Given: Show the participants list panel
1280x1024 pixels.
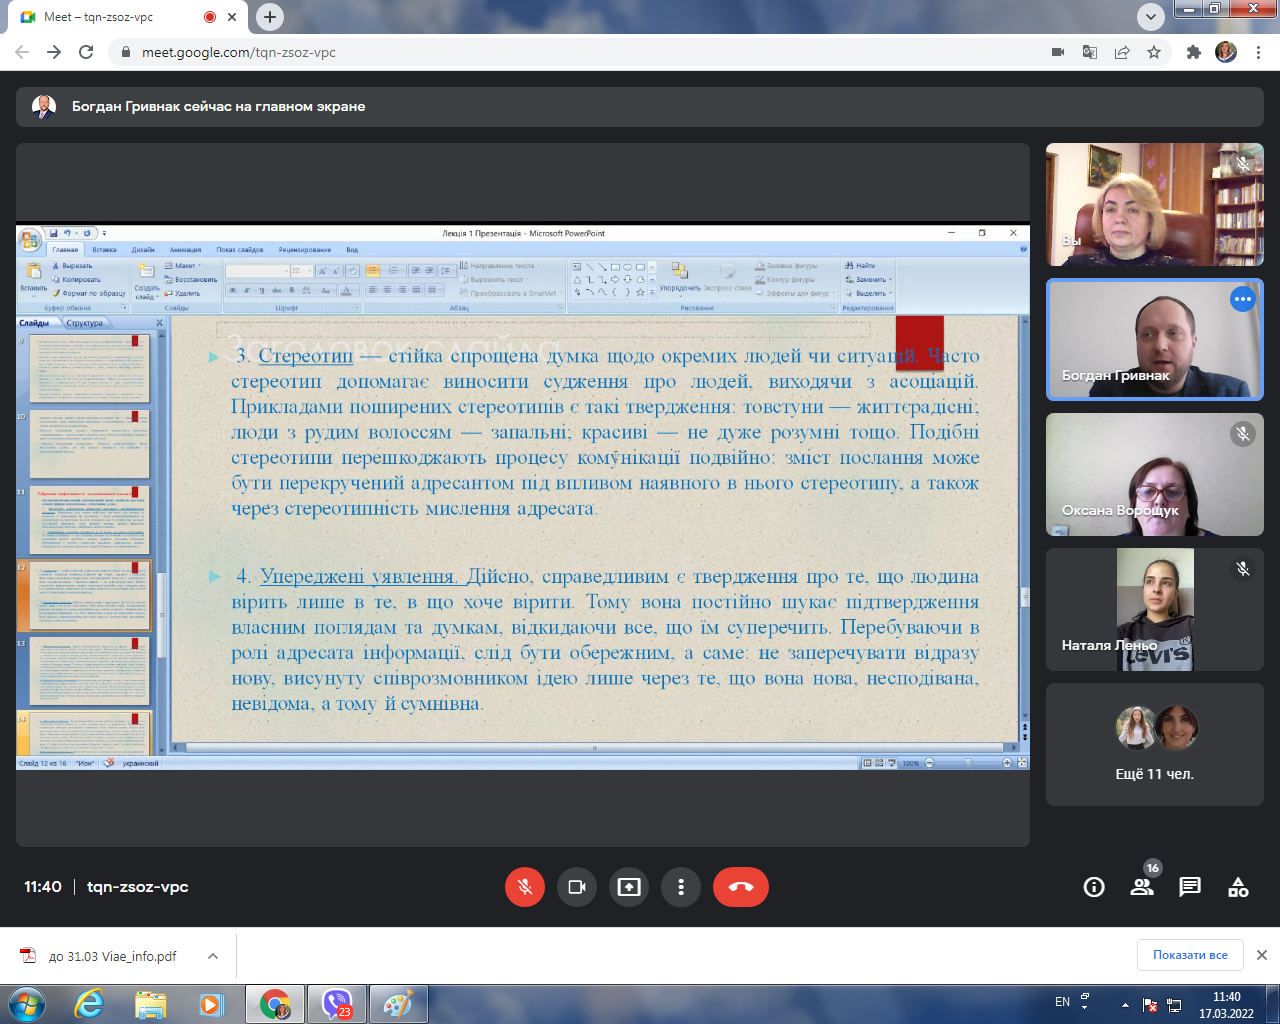Looking at the screenshot, I should tap(1142, 887).
